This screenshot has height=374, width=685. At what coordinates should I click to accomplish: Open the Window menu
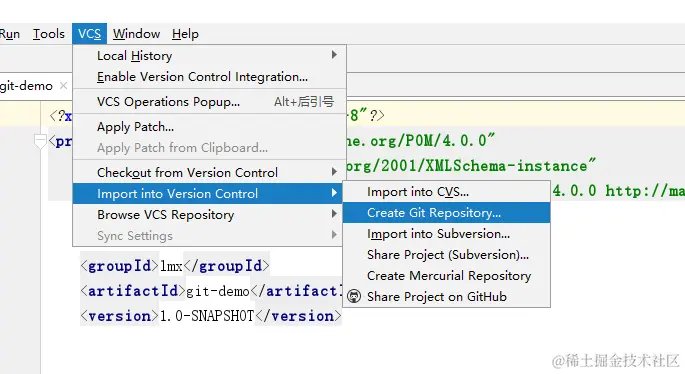pyautogui.click(x=136, y=34)
